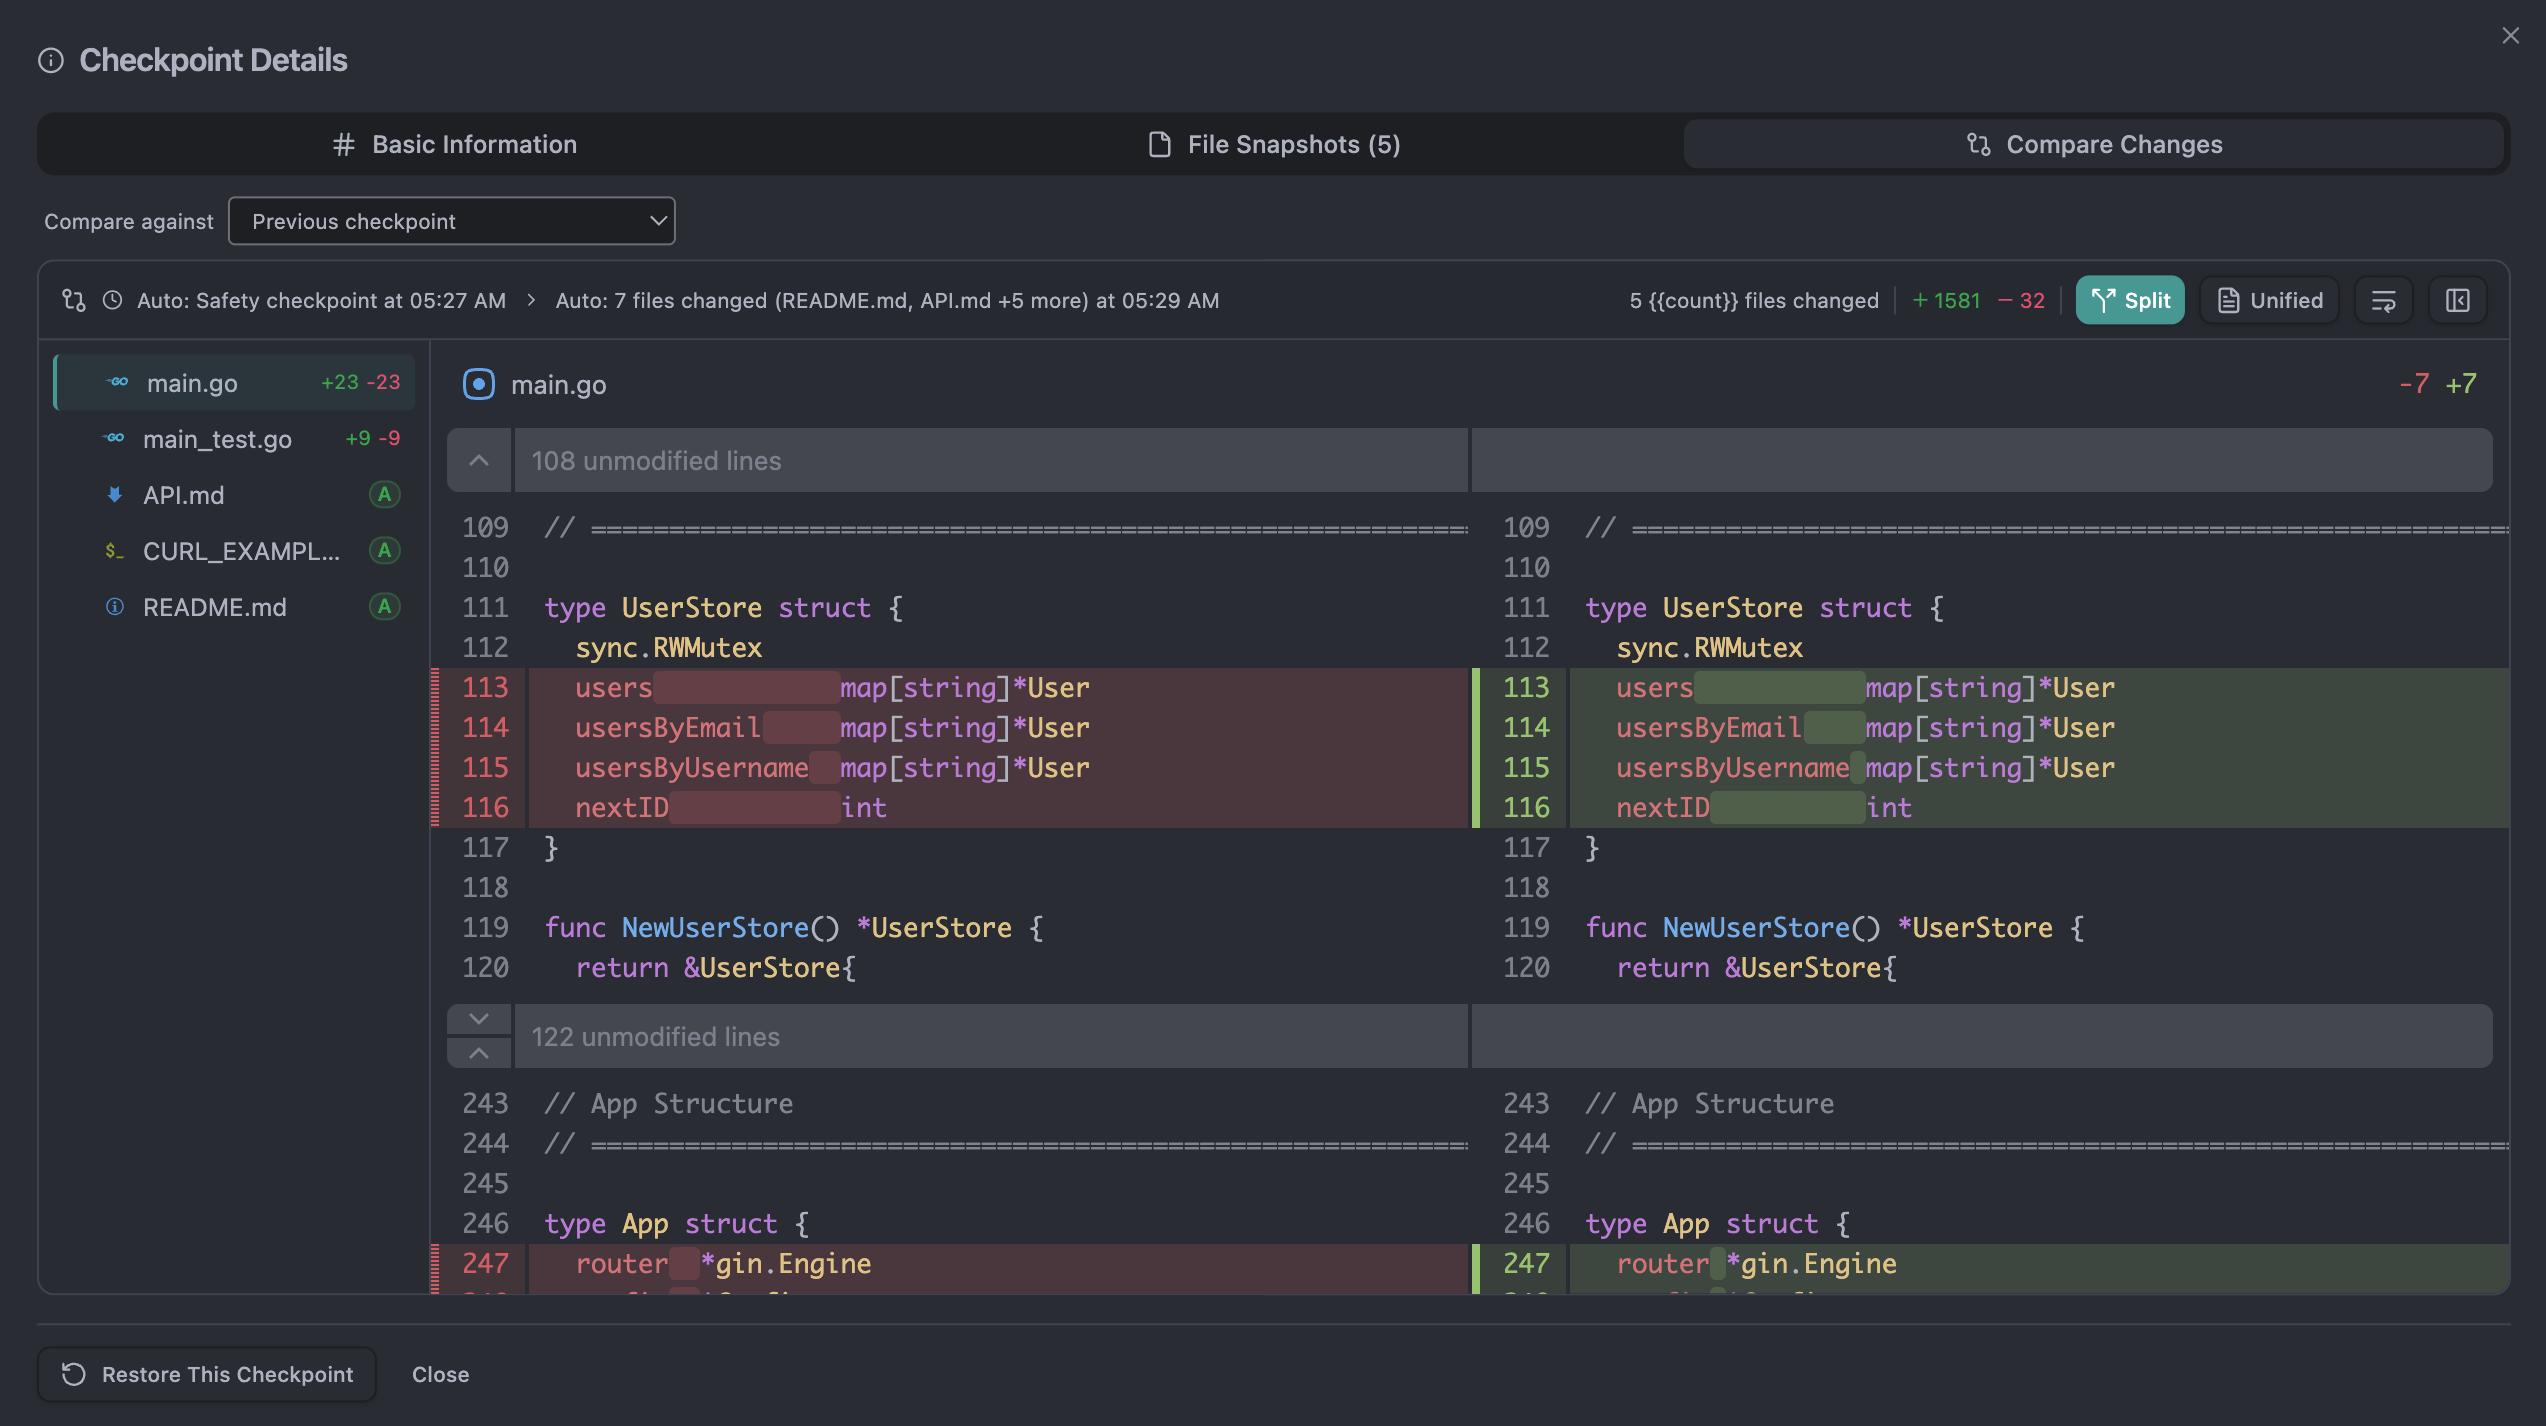Image resolution: width=2546 pixels, height=1426 pixels.
Task: Expand the 108 unmodified lines upward
Action: click(x=479, y=460)
